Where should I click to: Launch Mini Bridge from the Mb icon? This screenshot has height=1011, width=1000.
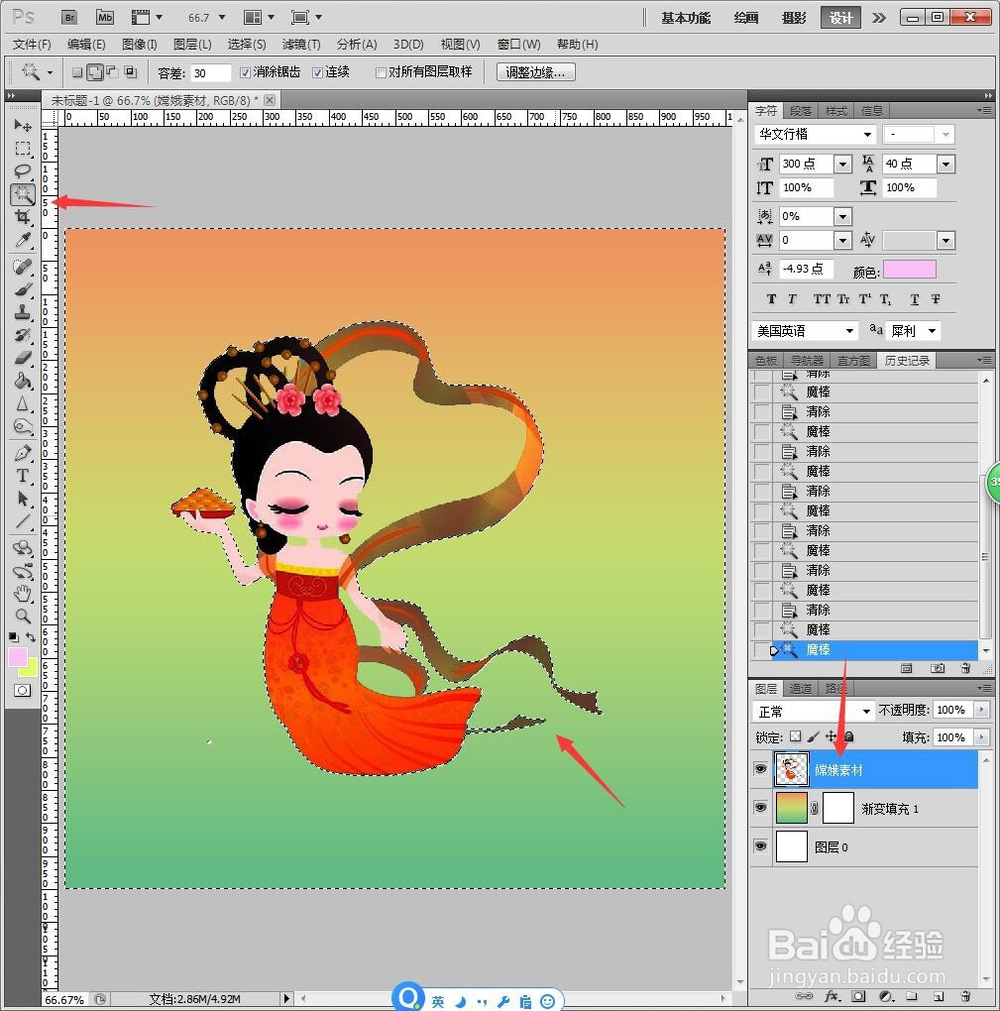[x=104, y=17]
